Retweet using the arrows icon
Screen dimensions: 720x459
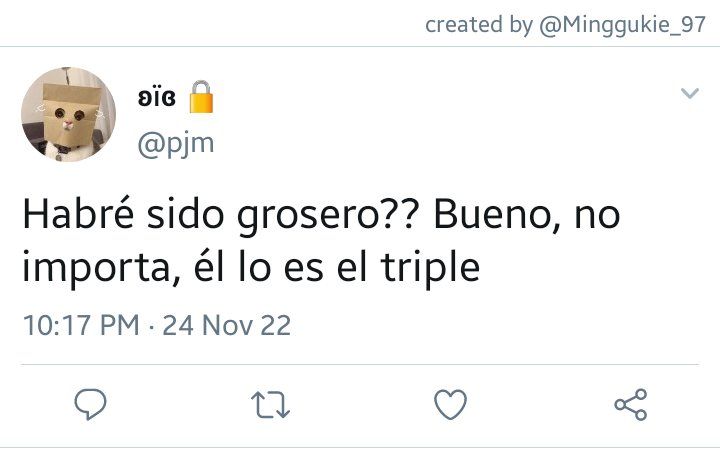pyautogui.click(x=270, y=405)
